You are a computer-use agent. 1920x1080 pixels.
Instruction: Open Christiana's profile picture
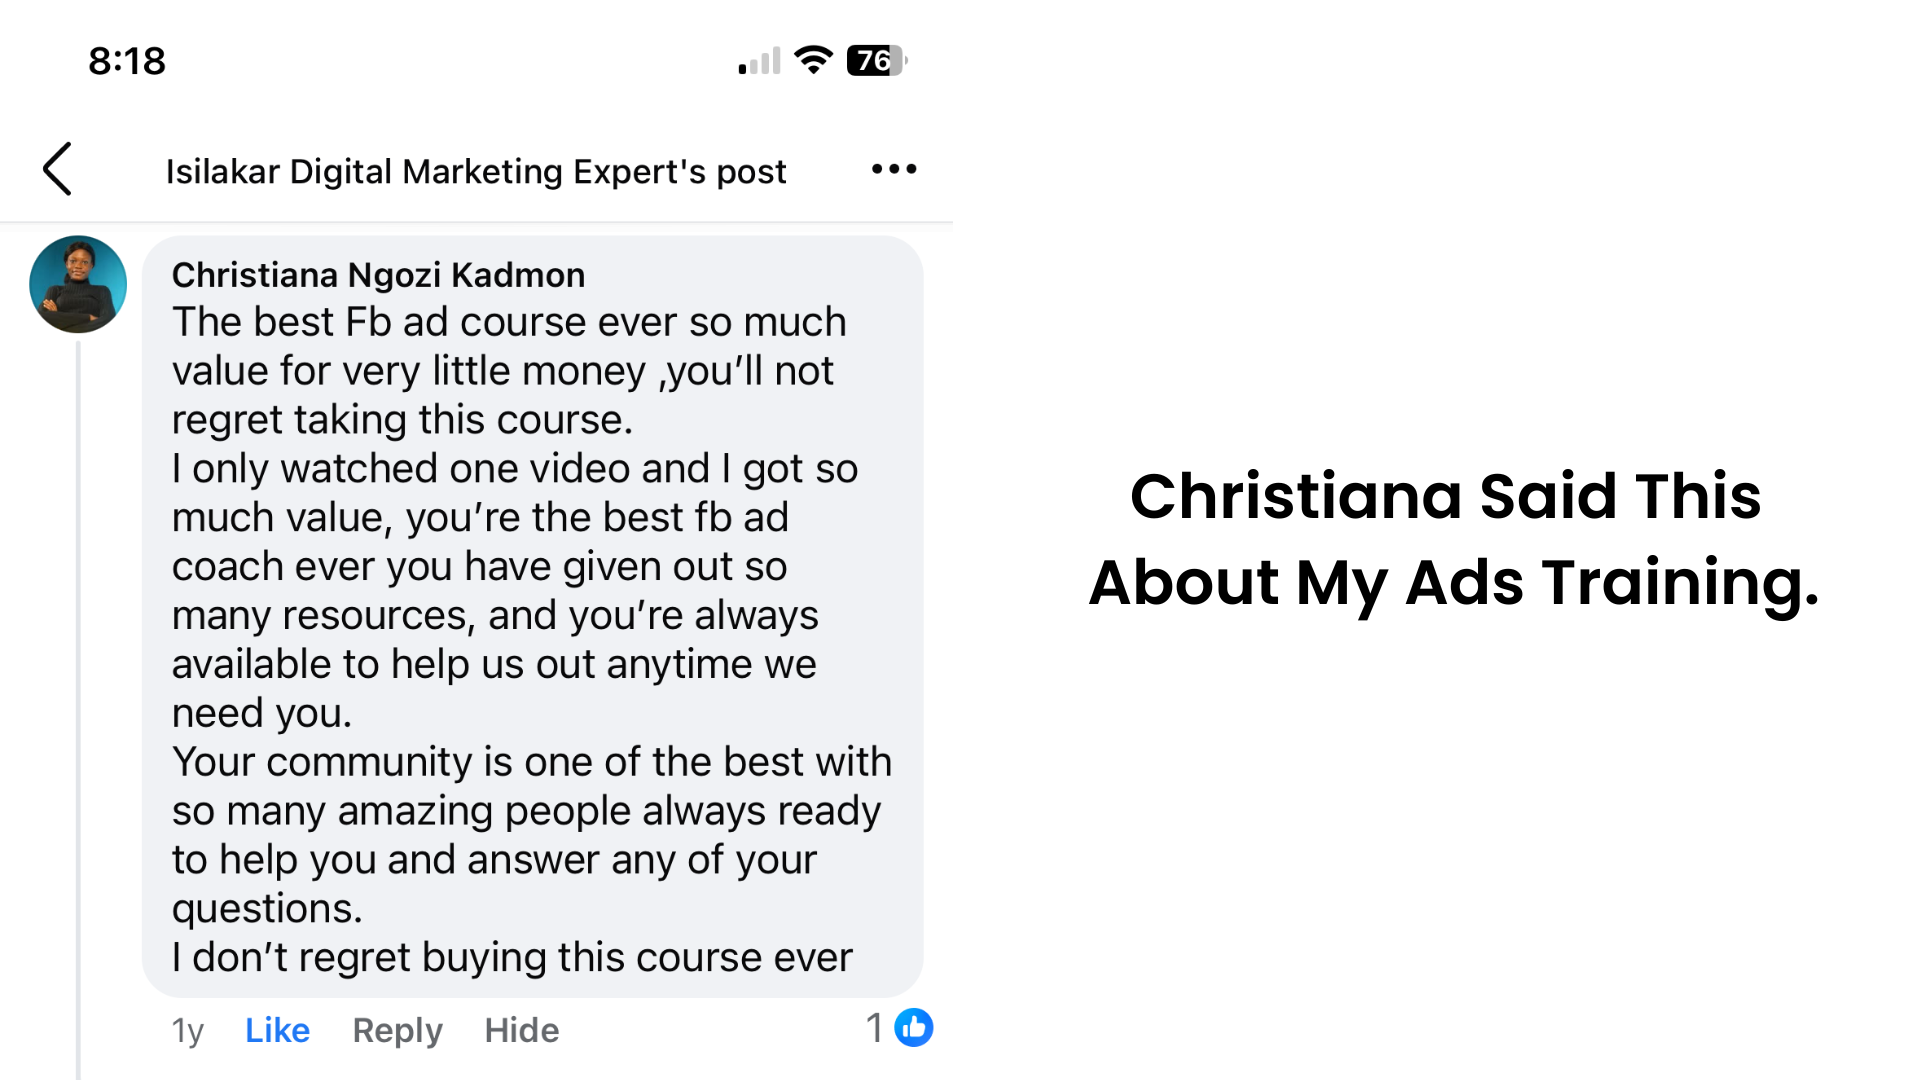[x=78, y=284]
